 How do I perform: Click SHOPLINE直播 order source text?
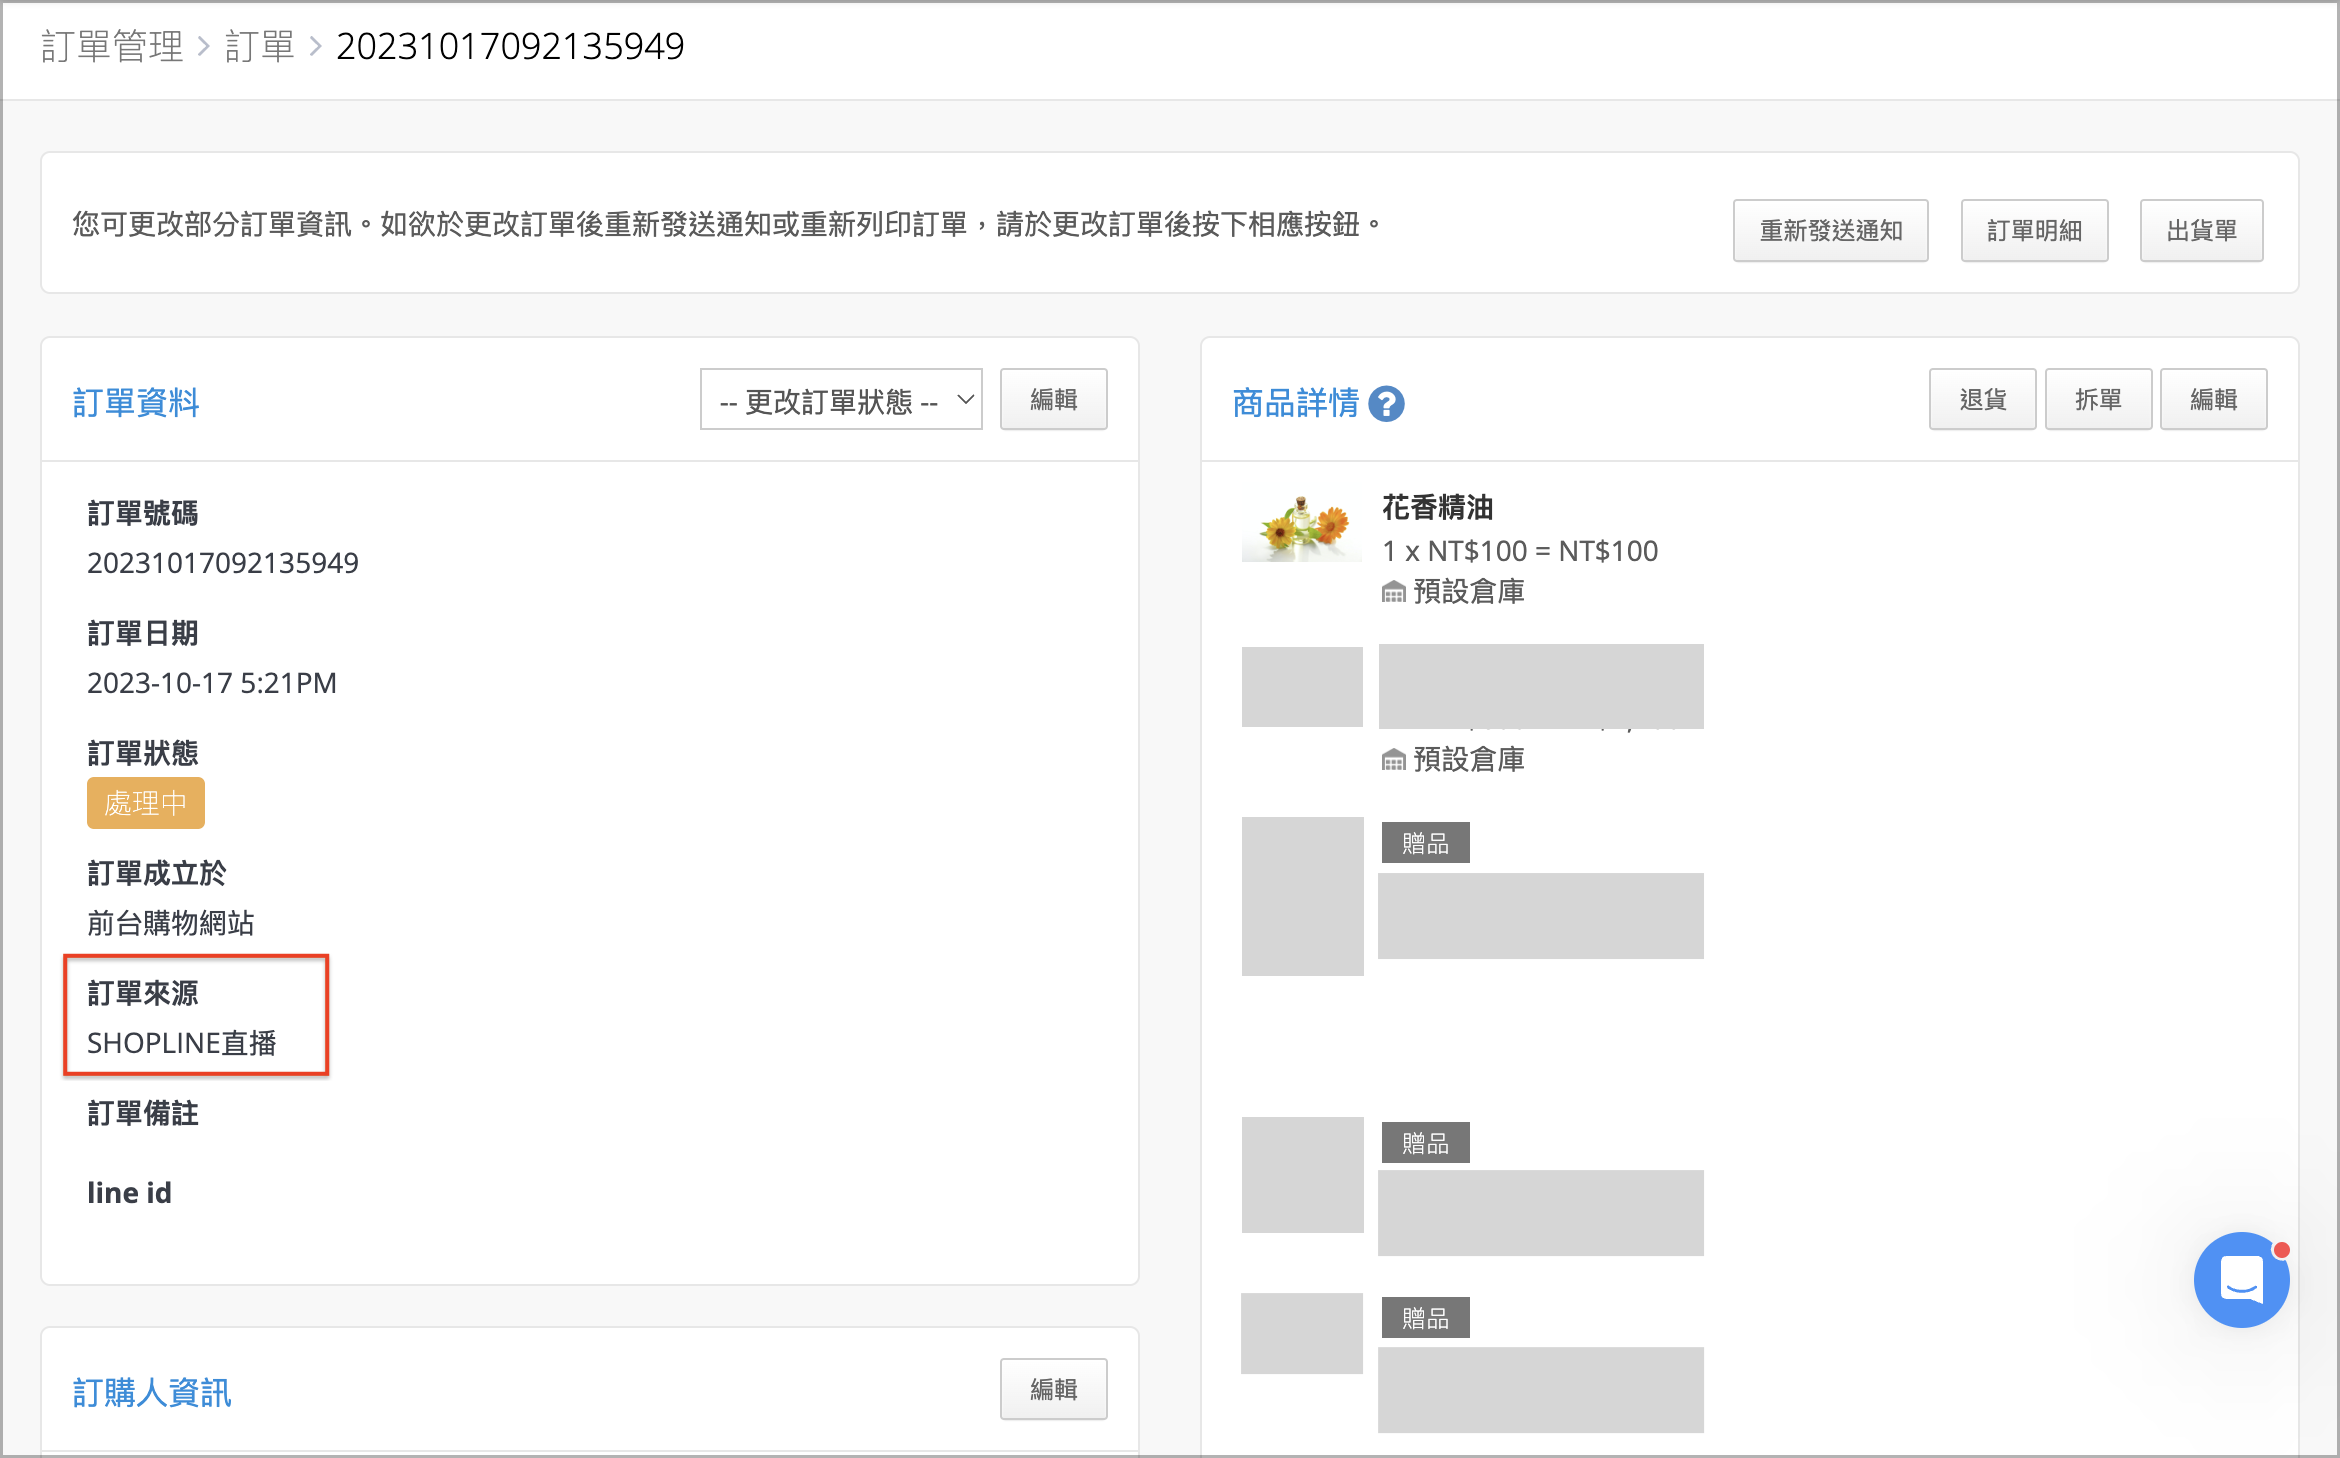click(182, 1043)
